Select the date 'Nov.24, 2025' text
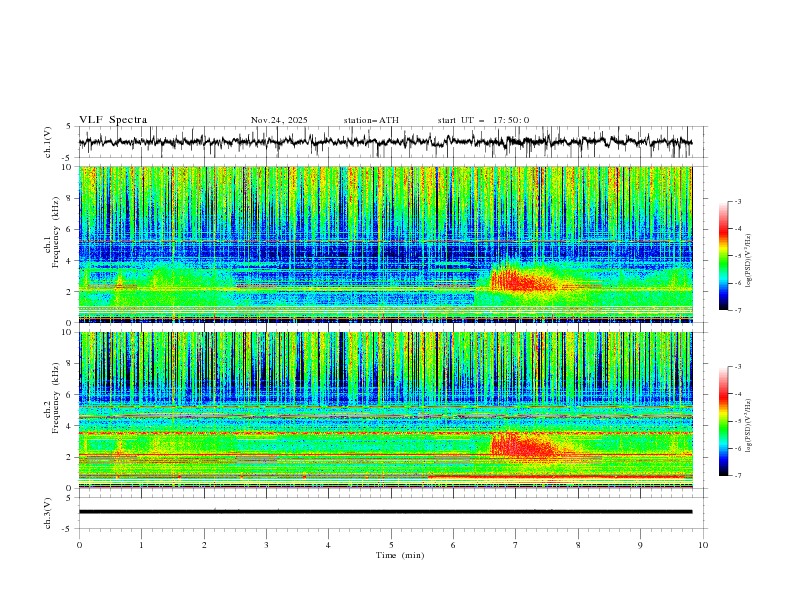The image size is (792, 612). click(279, 120)
